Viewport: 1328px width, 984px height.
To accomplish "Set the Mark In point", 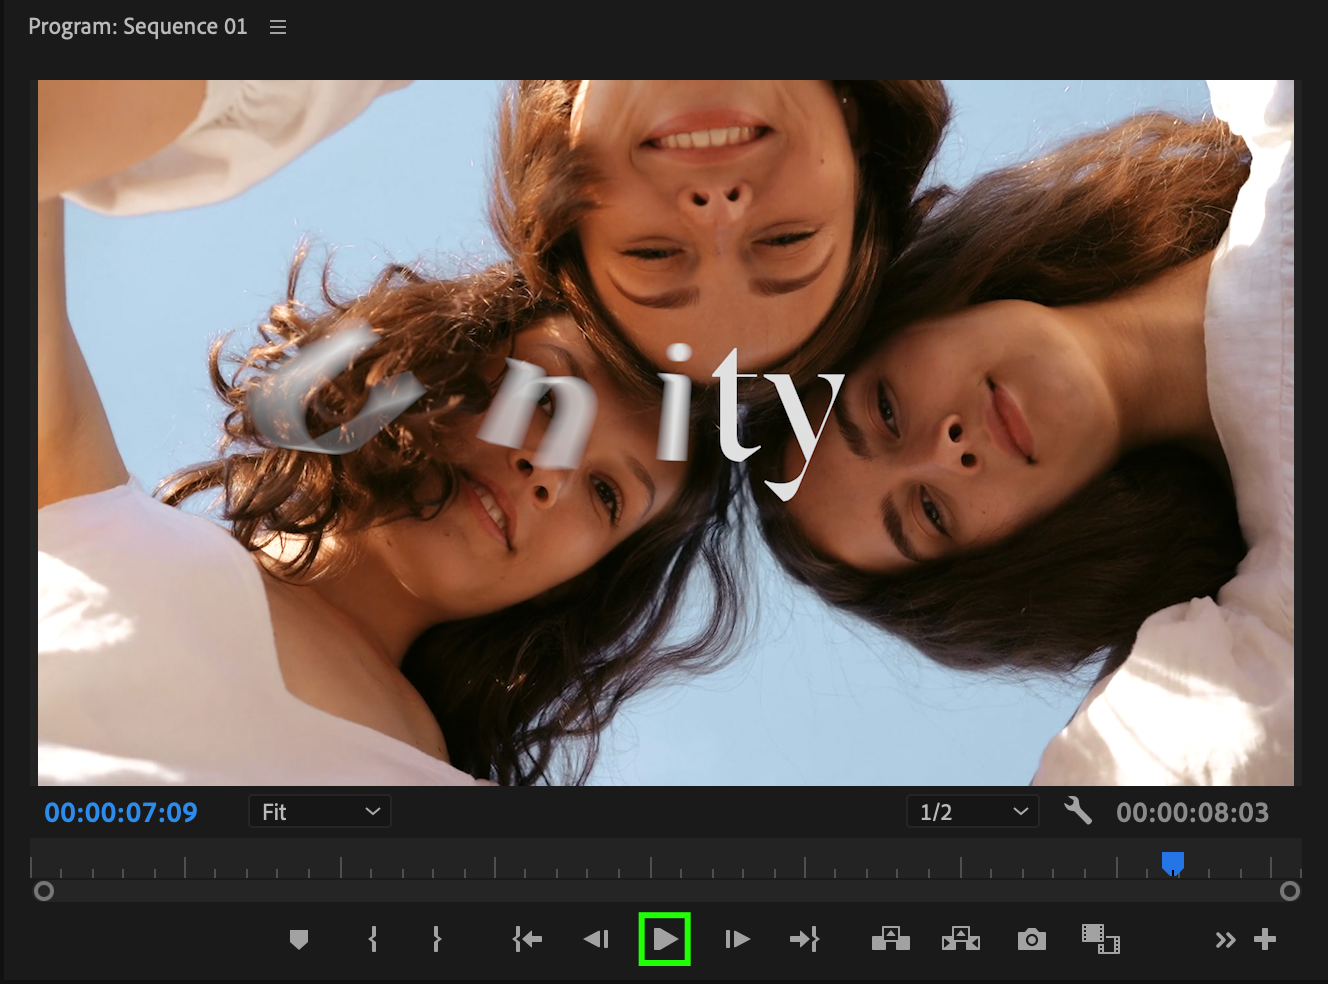I will (373, 939).
